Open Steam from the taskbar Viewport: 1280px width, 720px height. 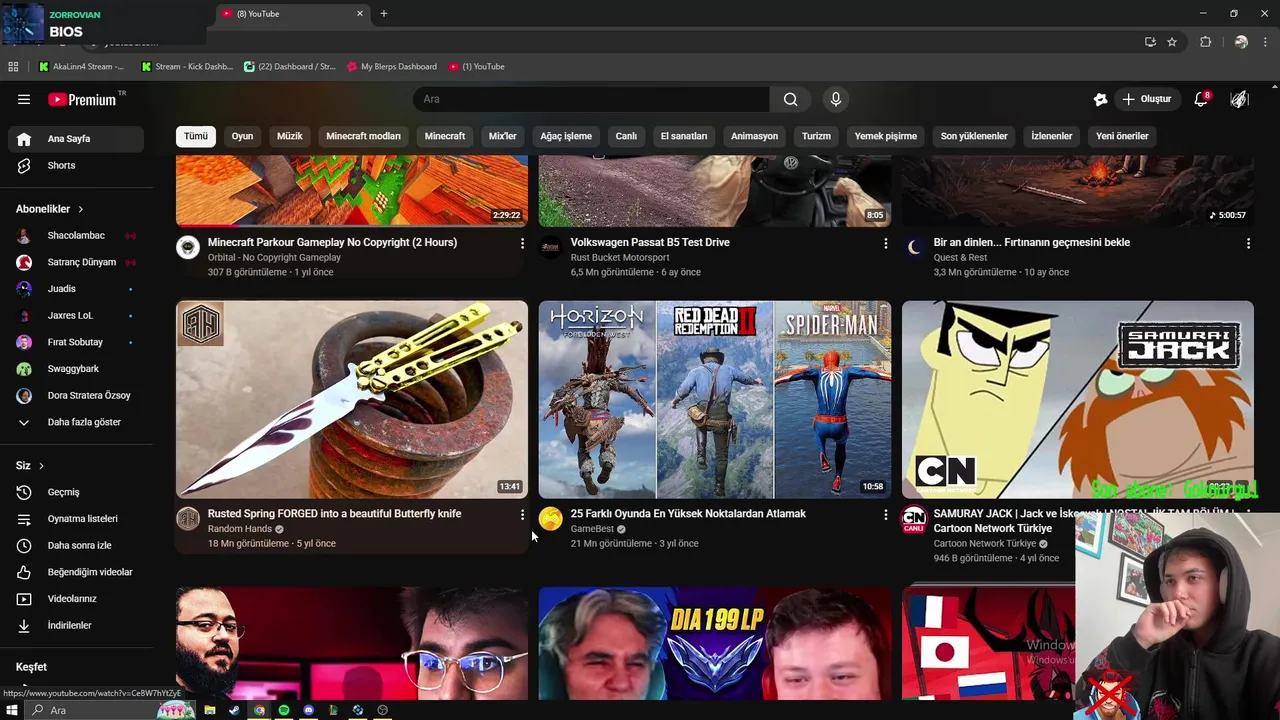[234, 710]
